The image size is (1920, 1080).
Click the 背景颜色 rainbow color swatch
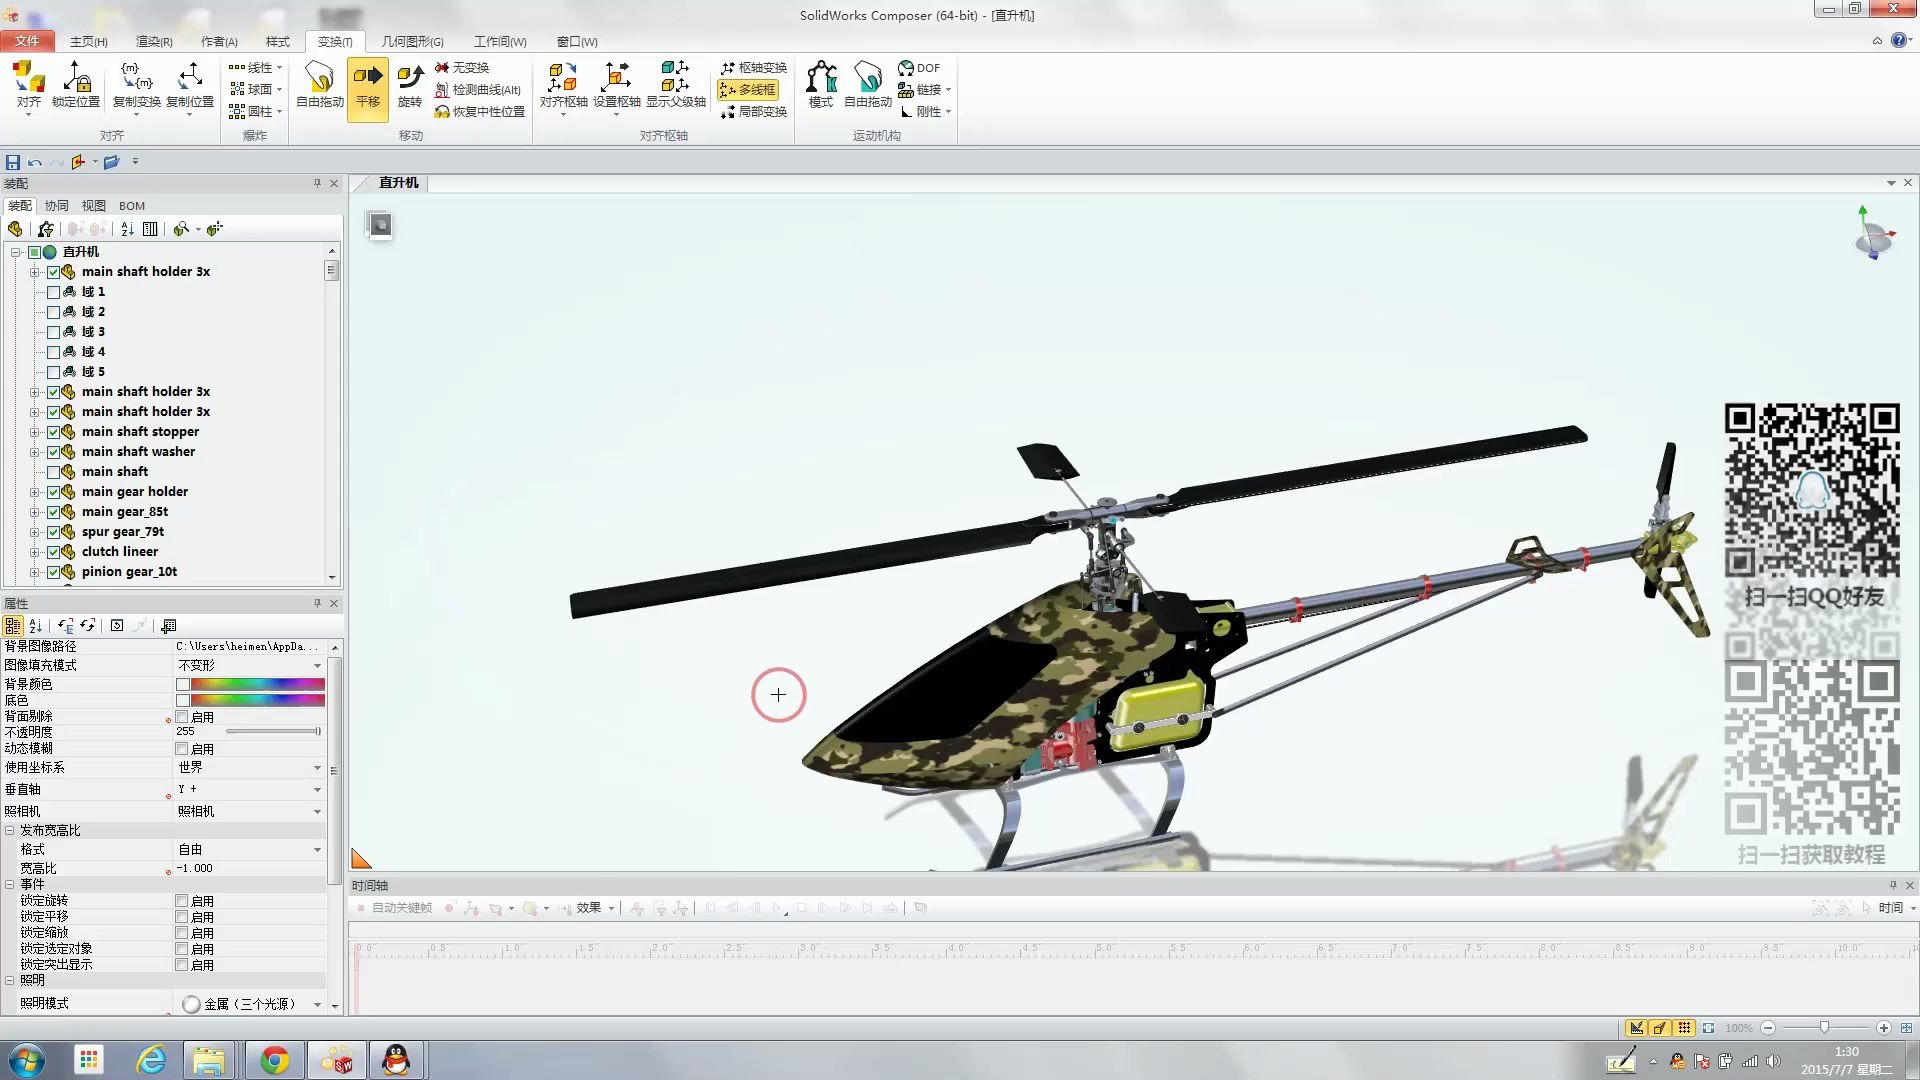pos(250,684)
